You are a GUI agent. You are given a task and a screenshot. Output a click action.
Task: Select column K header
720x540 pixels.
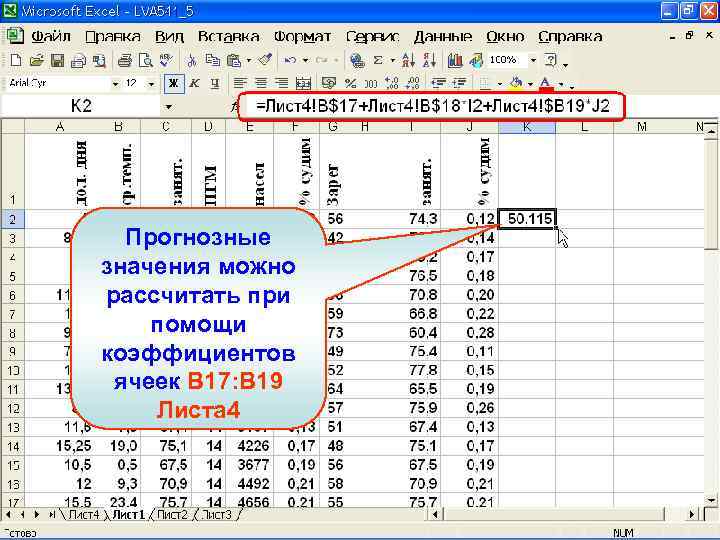527,127
